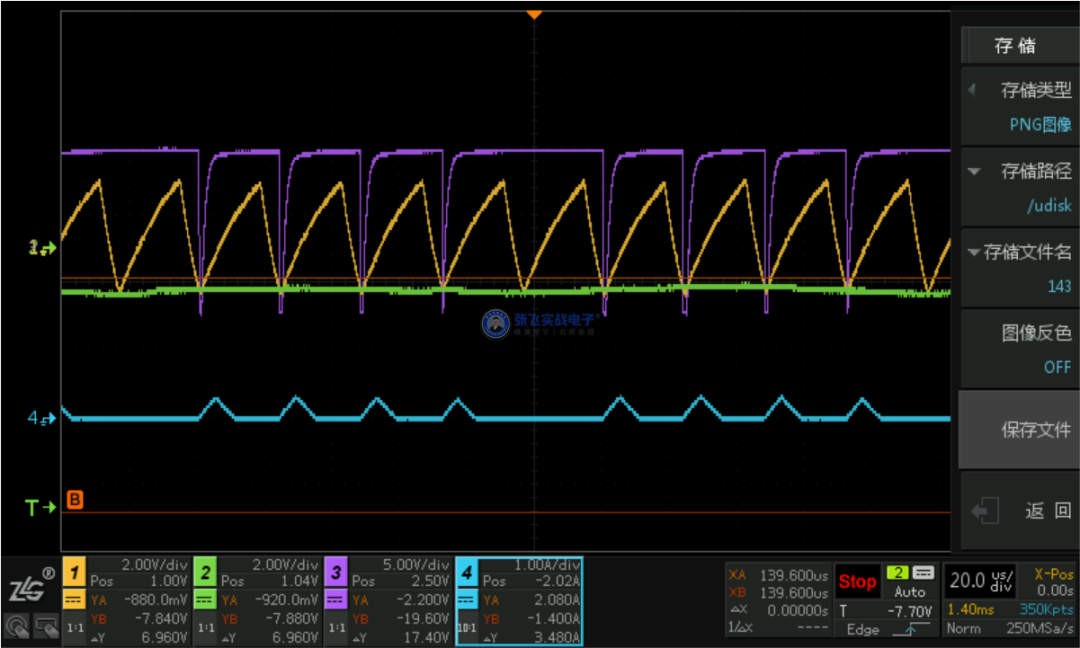1080x648 pixels.
Task: Click the Norm acquisition mode label
Action: 962,628
